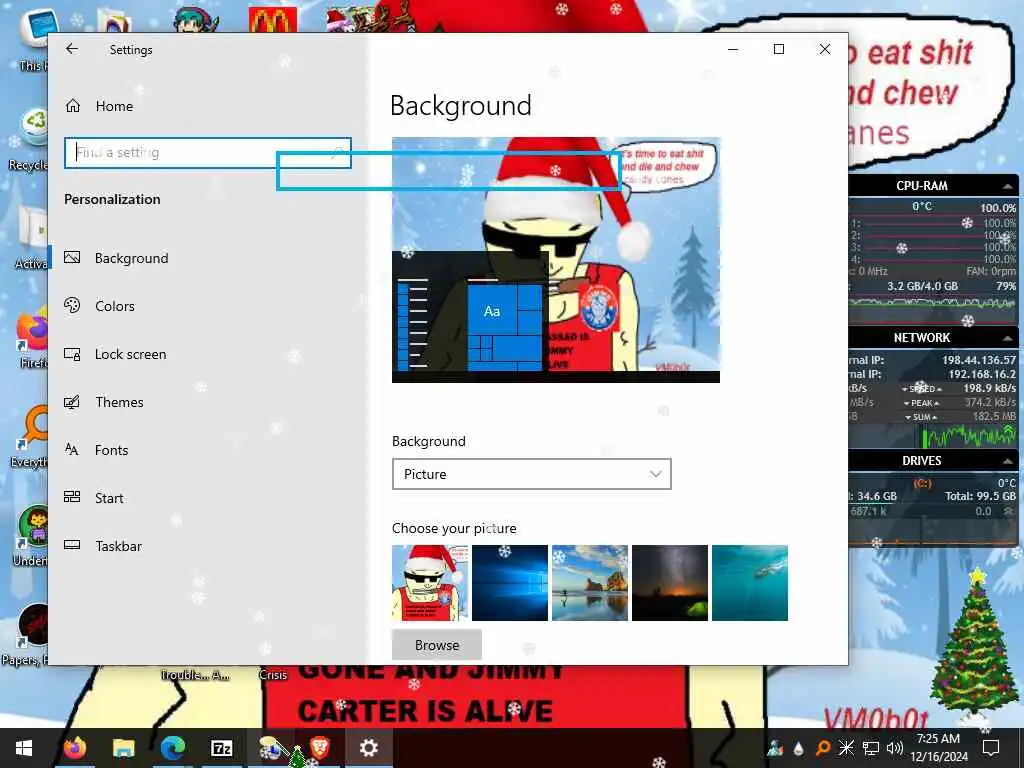Collapse the DRIVES widget section
This screenshot has height=768, width=1024.
[1008, 461]
